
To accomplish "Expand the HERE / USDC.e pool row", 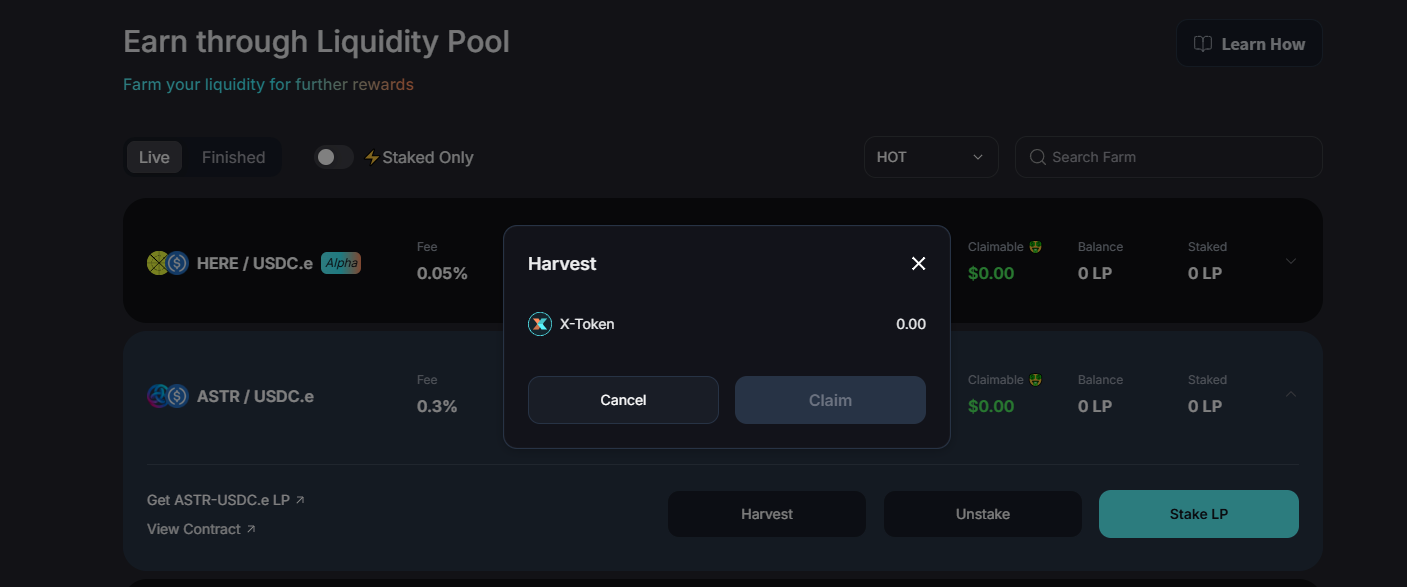I will (1291, 261).
